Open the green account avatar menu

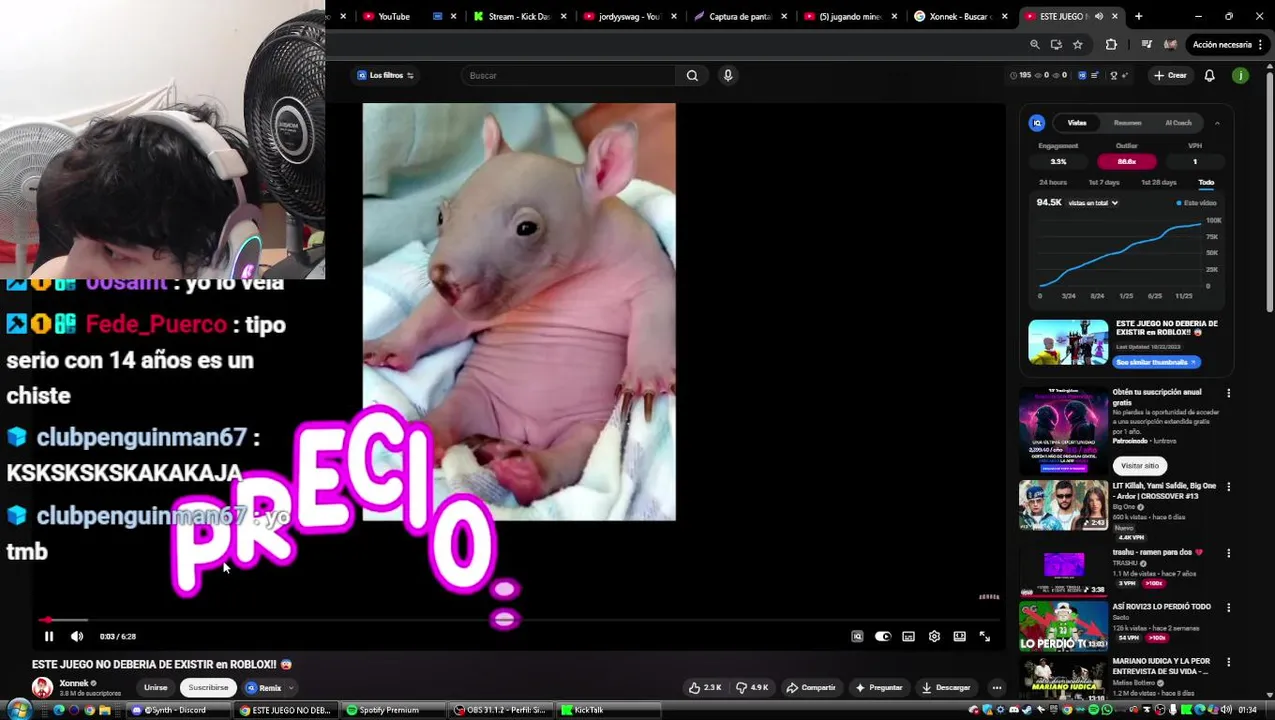point(1240,75)
